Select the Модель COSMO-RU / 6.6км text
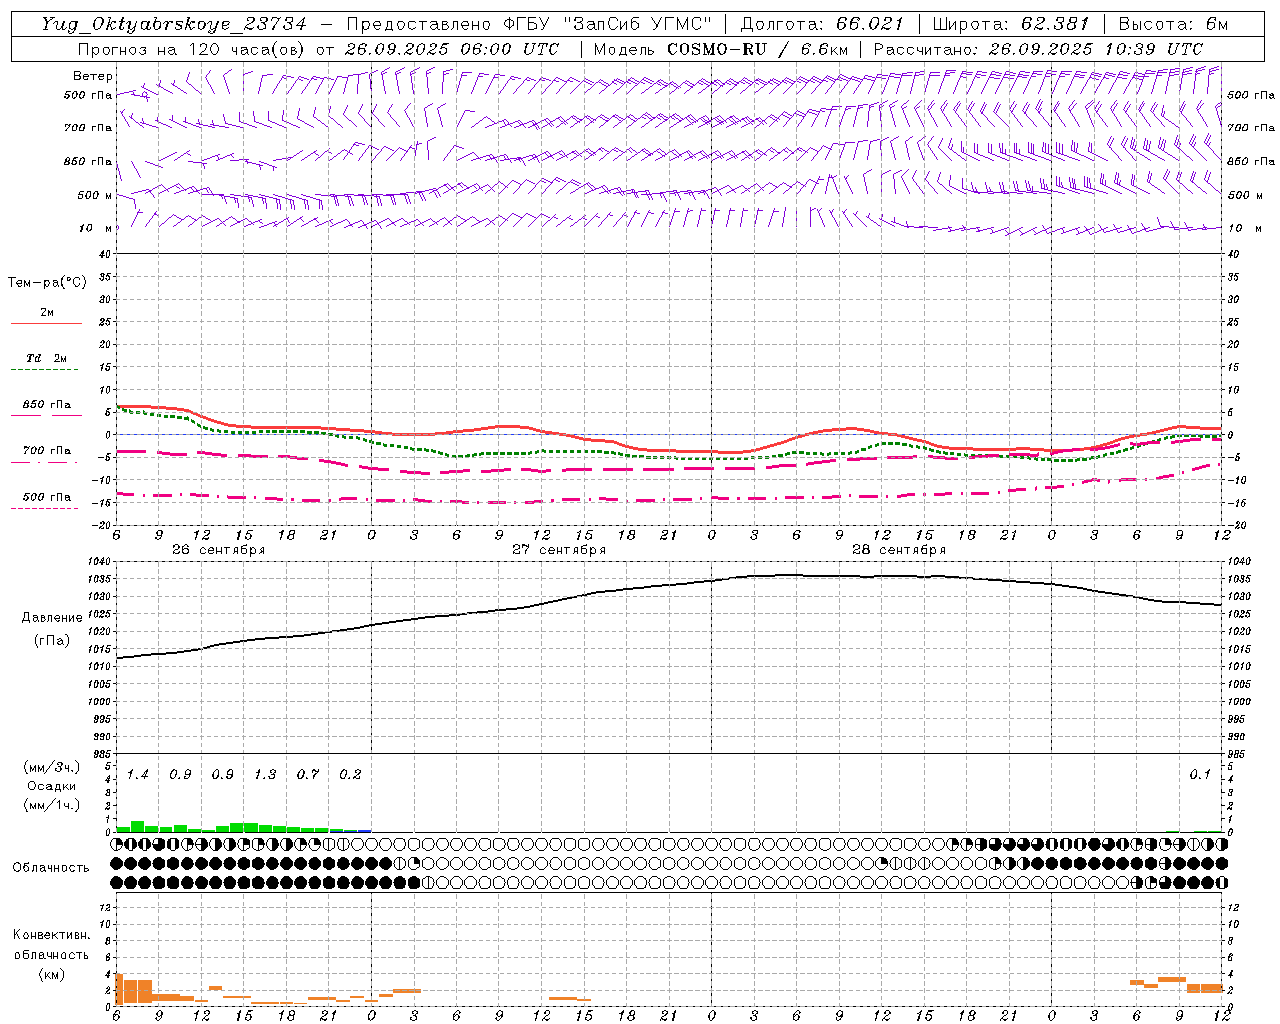The width and height of the screenshot is (1280, 1024). click(721, 49)
